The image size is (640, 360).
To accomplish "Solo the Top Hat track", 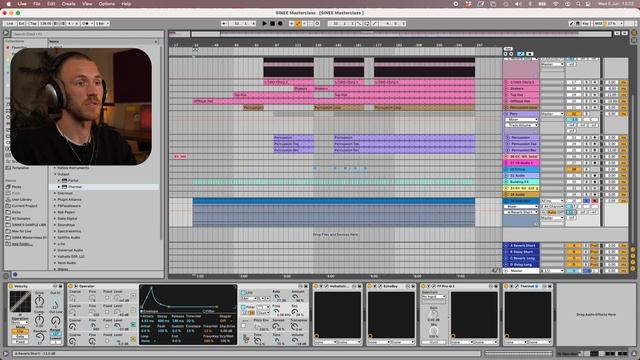I will pyautogui.click(x=587, y=95).
